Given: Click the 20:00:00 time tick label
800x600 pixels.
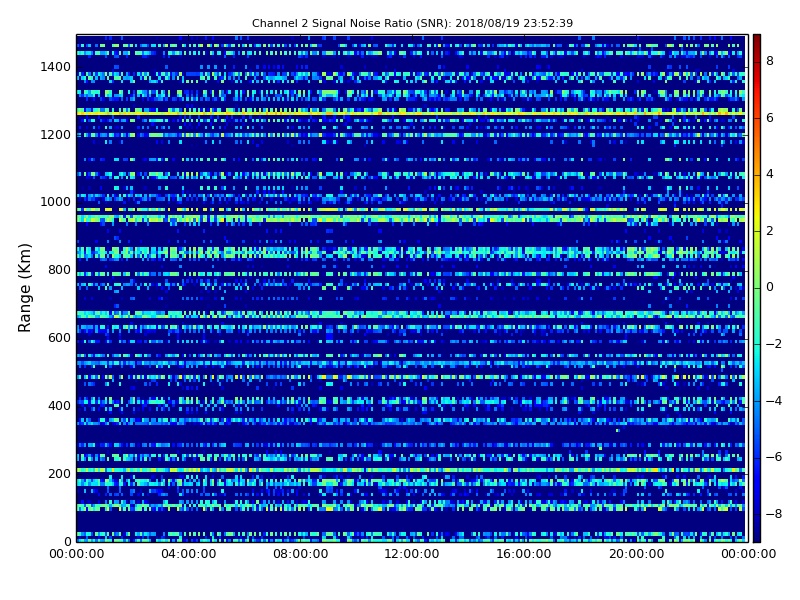Looking at the screenshot, I should (636, 554).
